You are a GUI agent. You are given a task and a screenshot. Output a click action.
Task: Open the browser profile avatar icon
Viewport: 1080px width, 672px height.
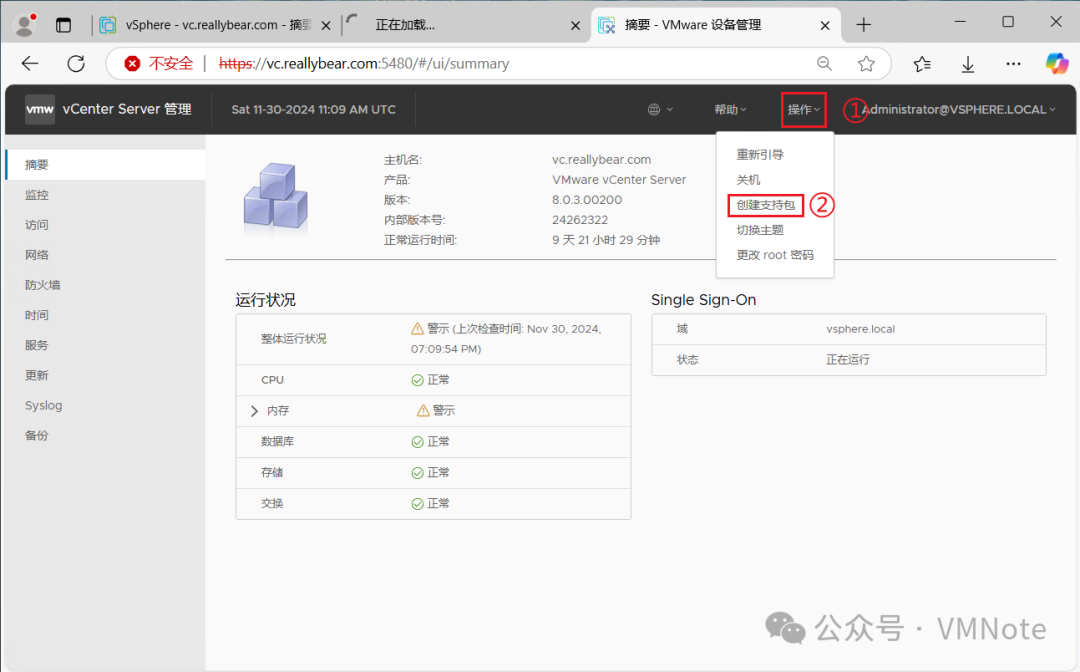[25, 25]
